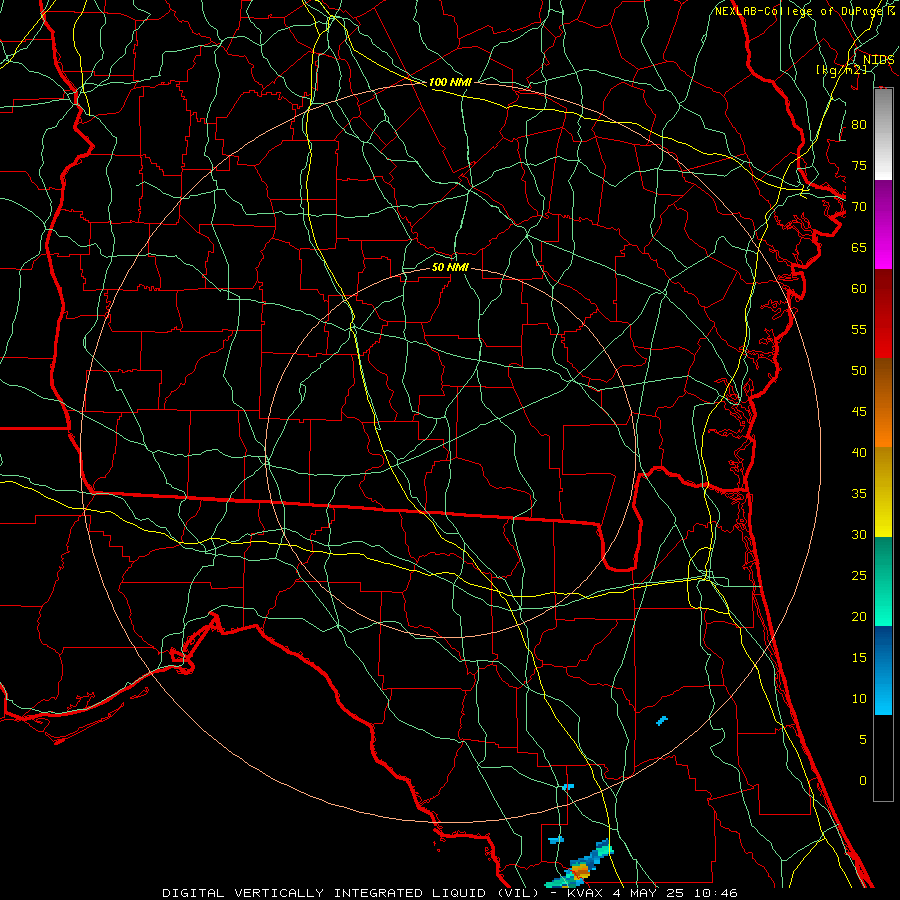Click the 25 value on the color scale

859,576
